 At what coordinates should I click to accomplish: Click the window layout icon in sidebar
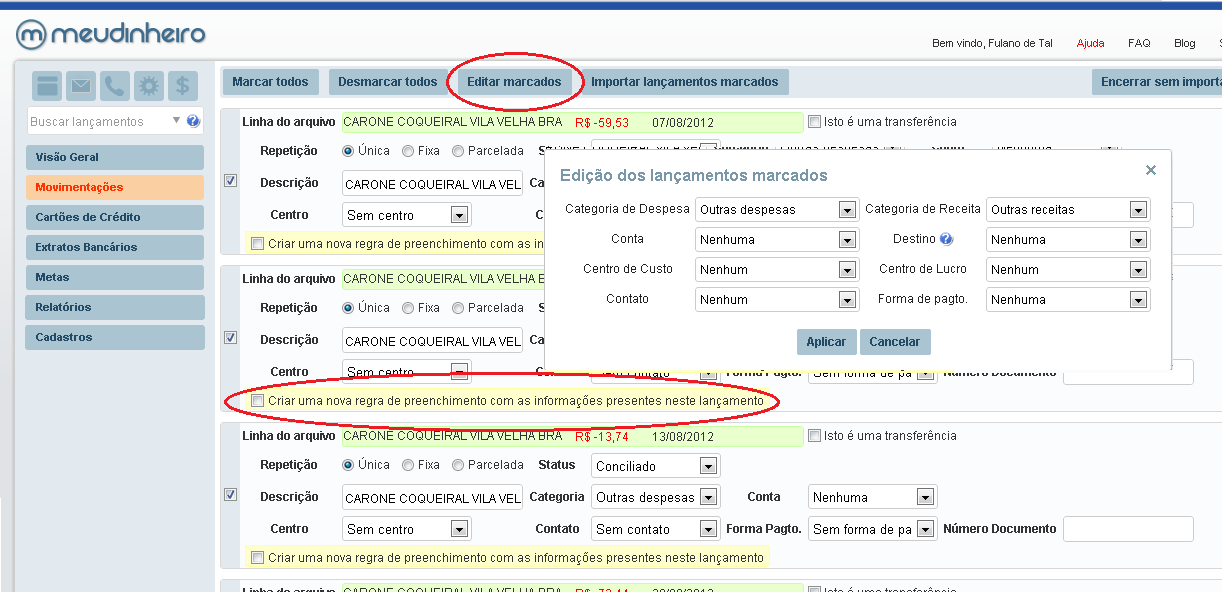(x=48, y=87)
